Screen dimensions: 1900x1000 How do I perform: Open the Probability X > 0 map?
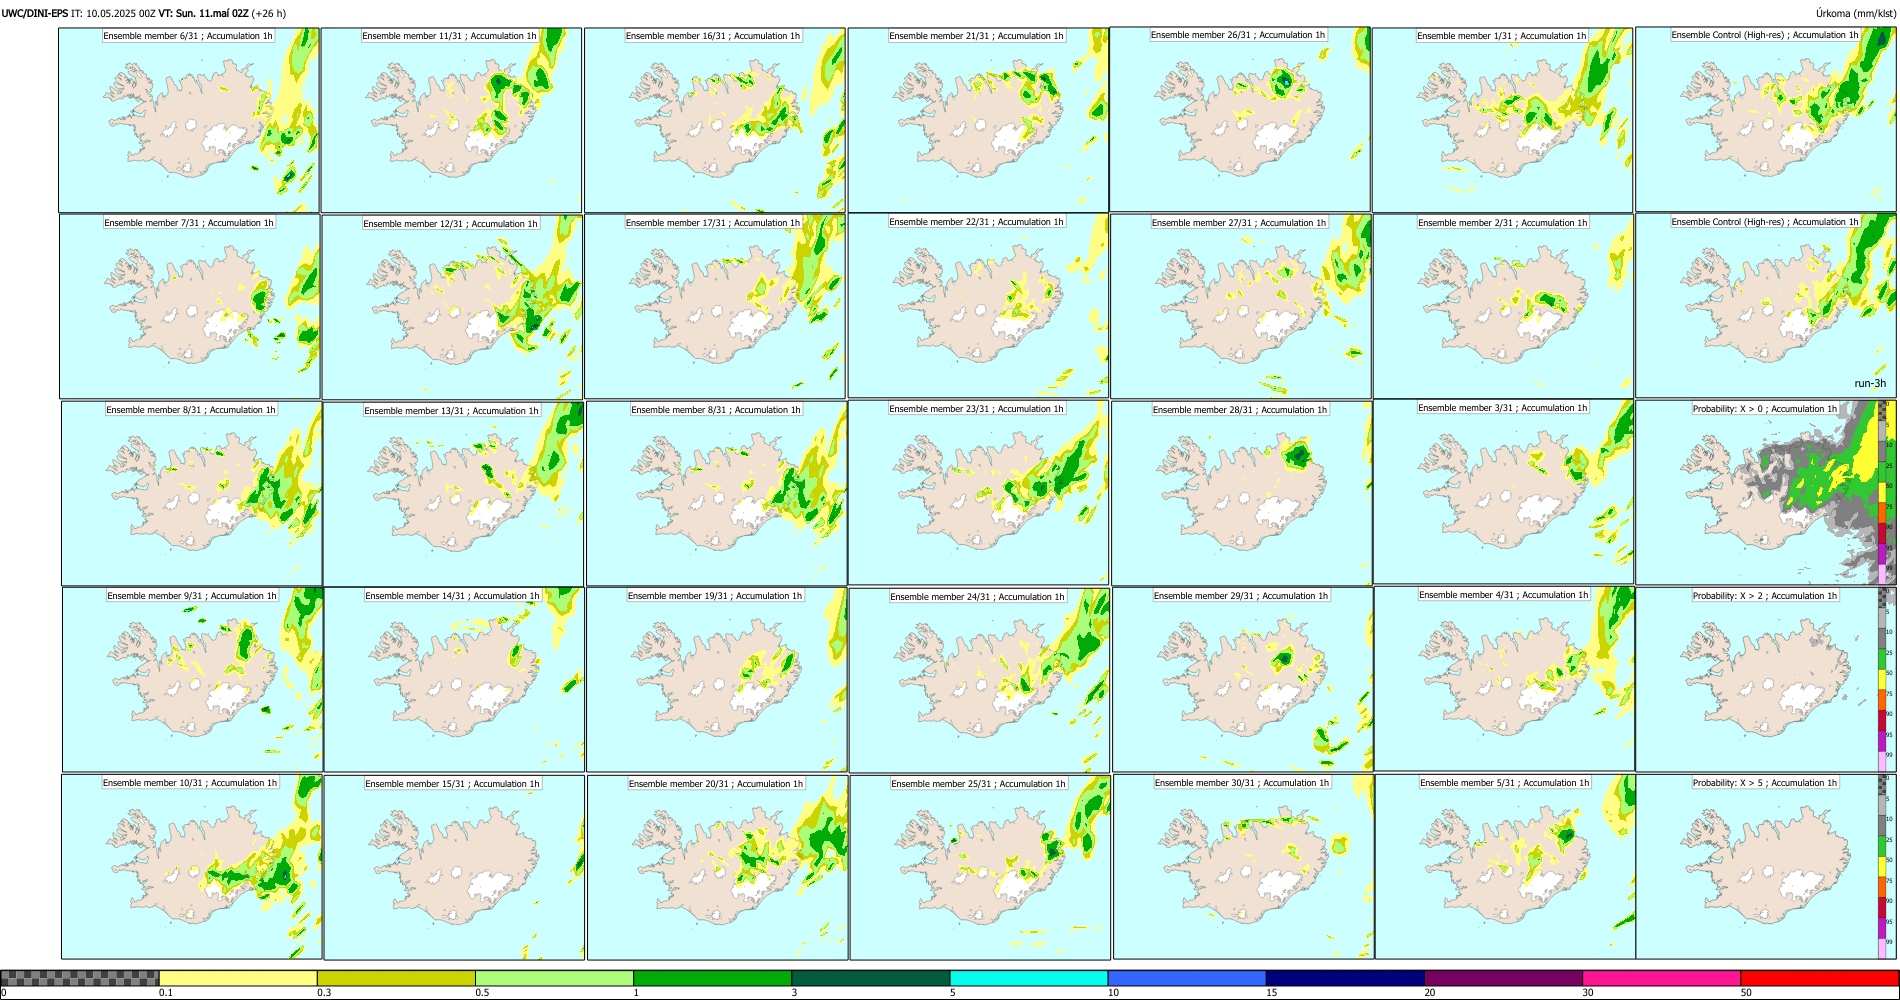[x=1766, y=492]
